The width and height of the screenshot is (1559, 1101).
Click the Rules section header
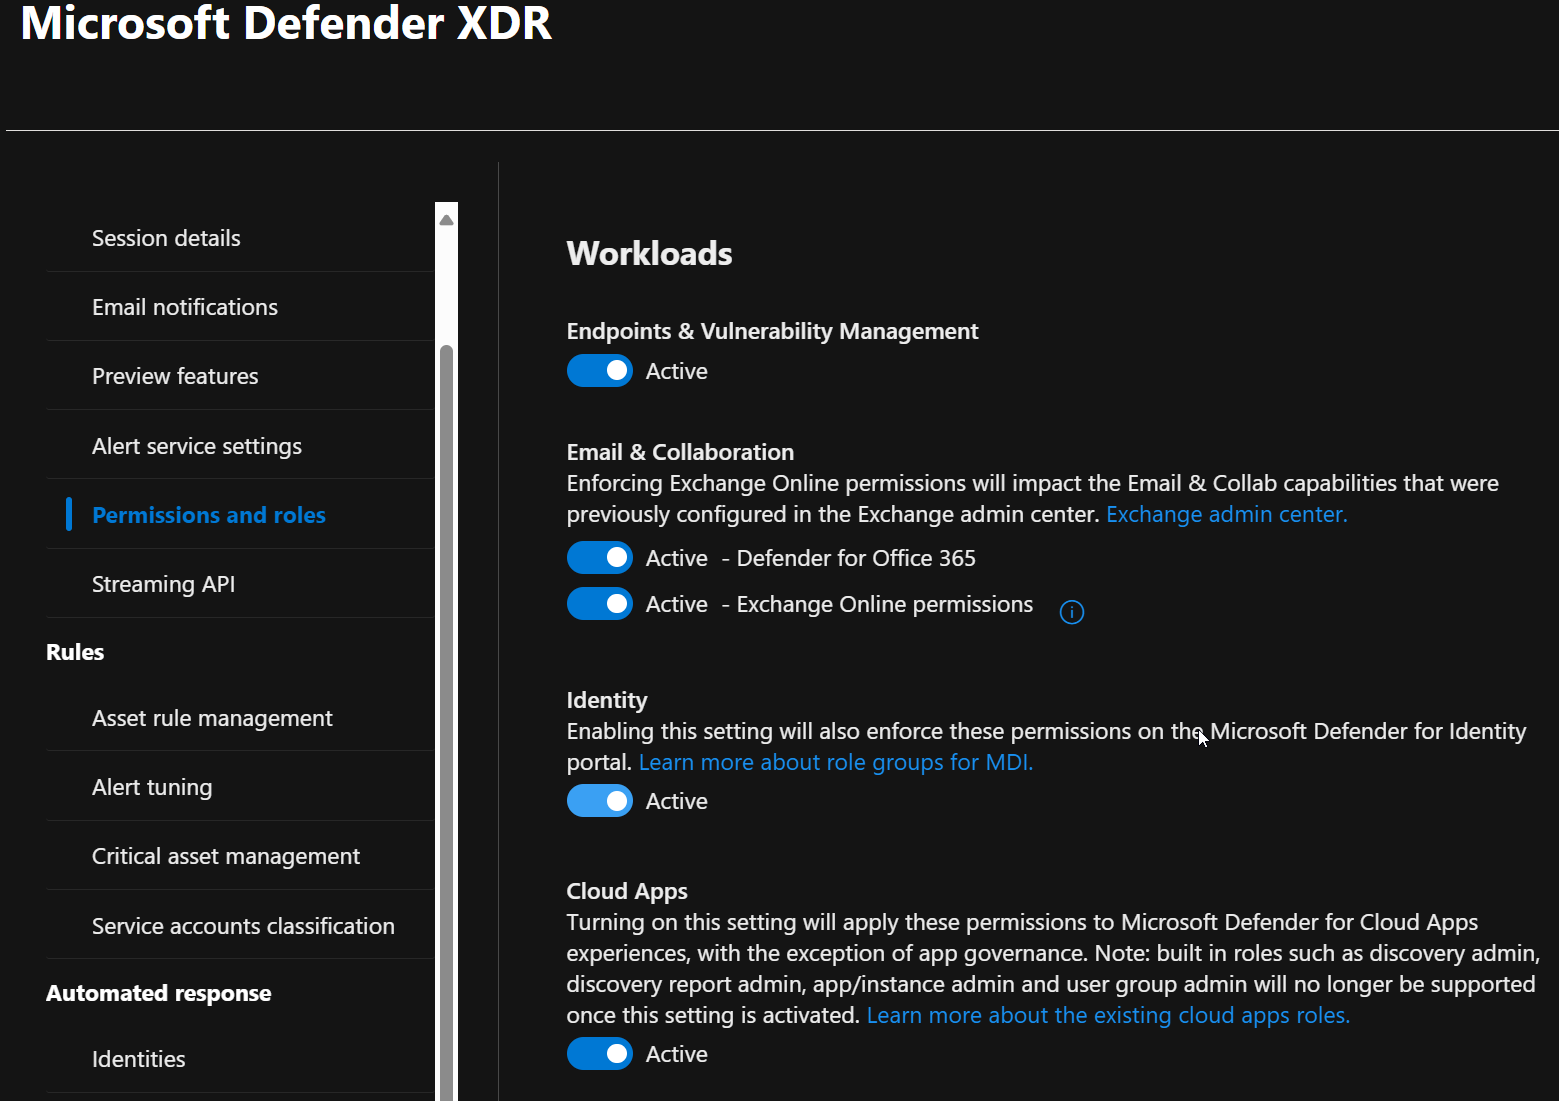75,652
